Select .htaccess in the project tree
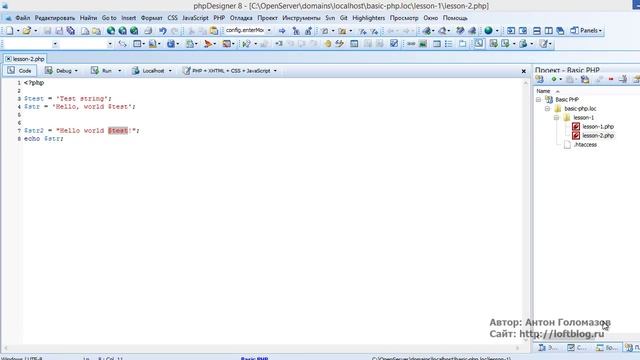 (585, 144)
